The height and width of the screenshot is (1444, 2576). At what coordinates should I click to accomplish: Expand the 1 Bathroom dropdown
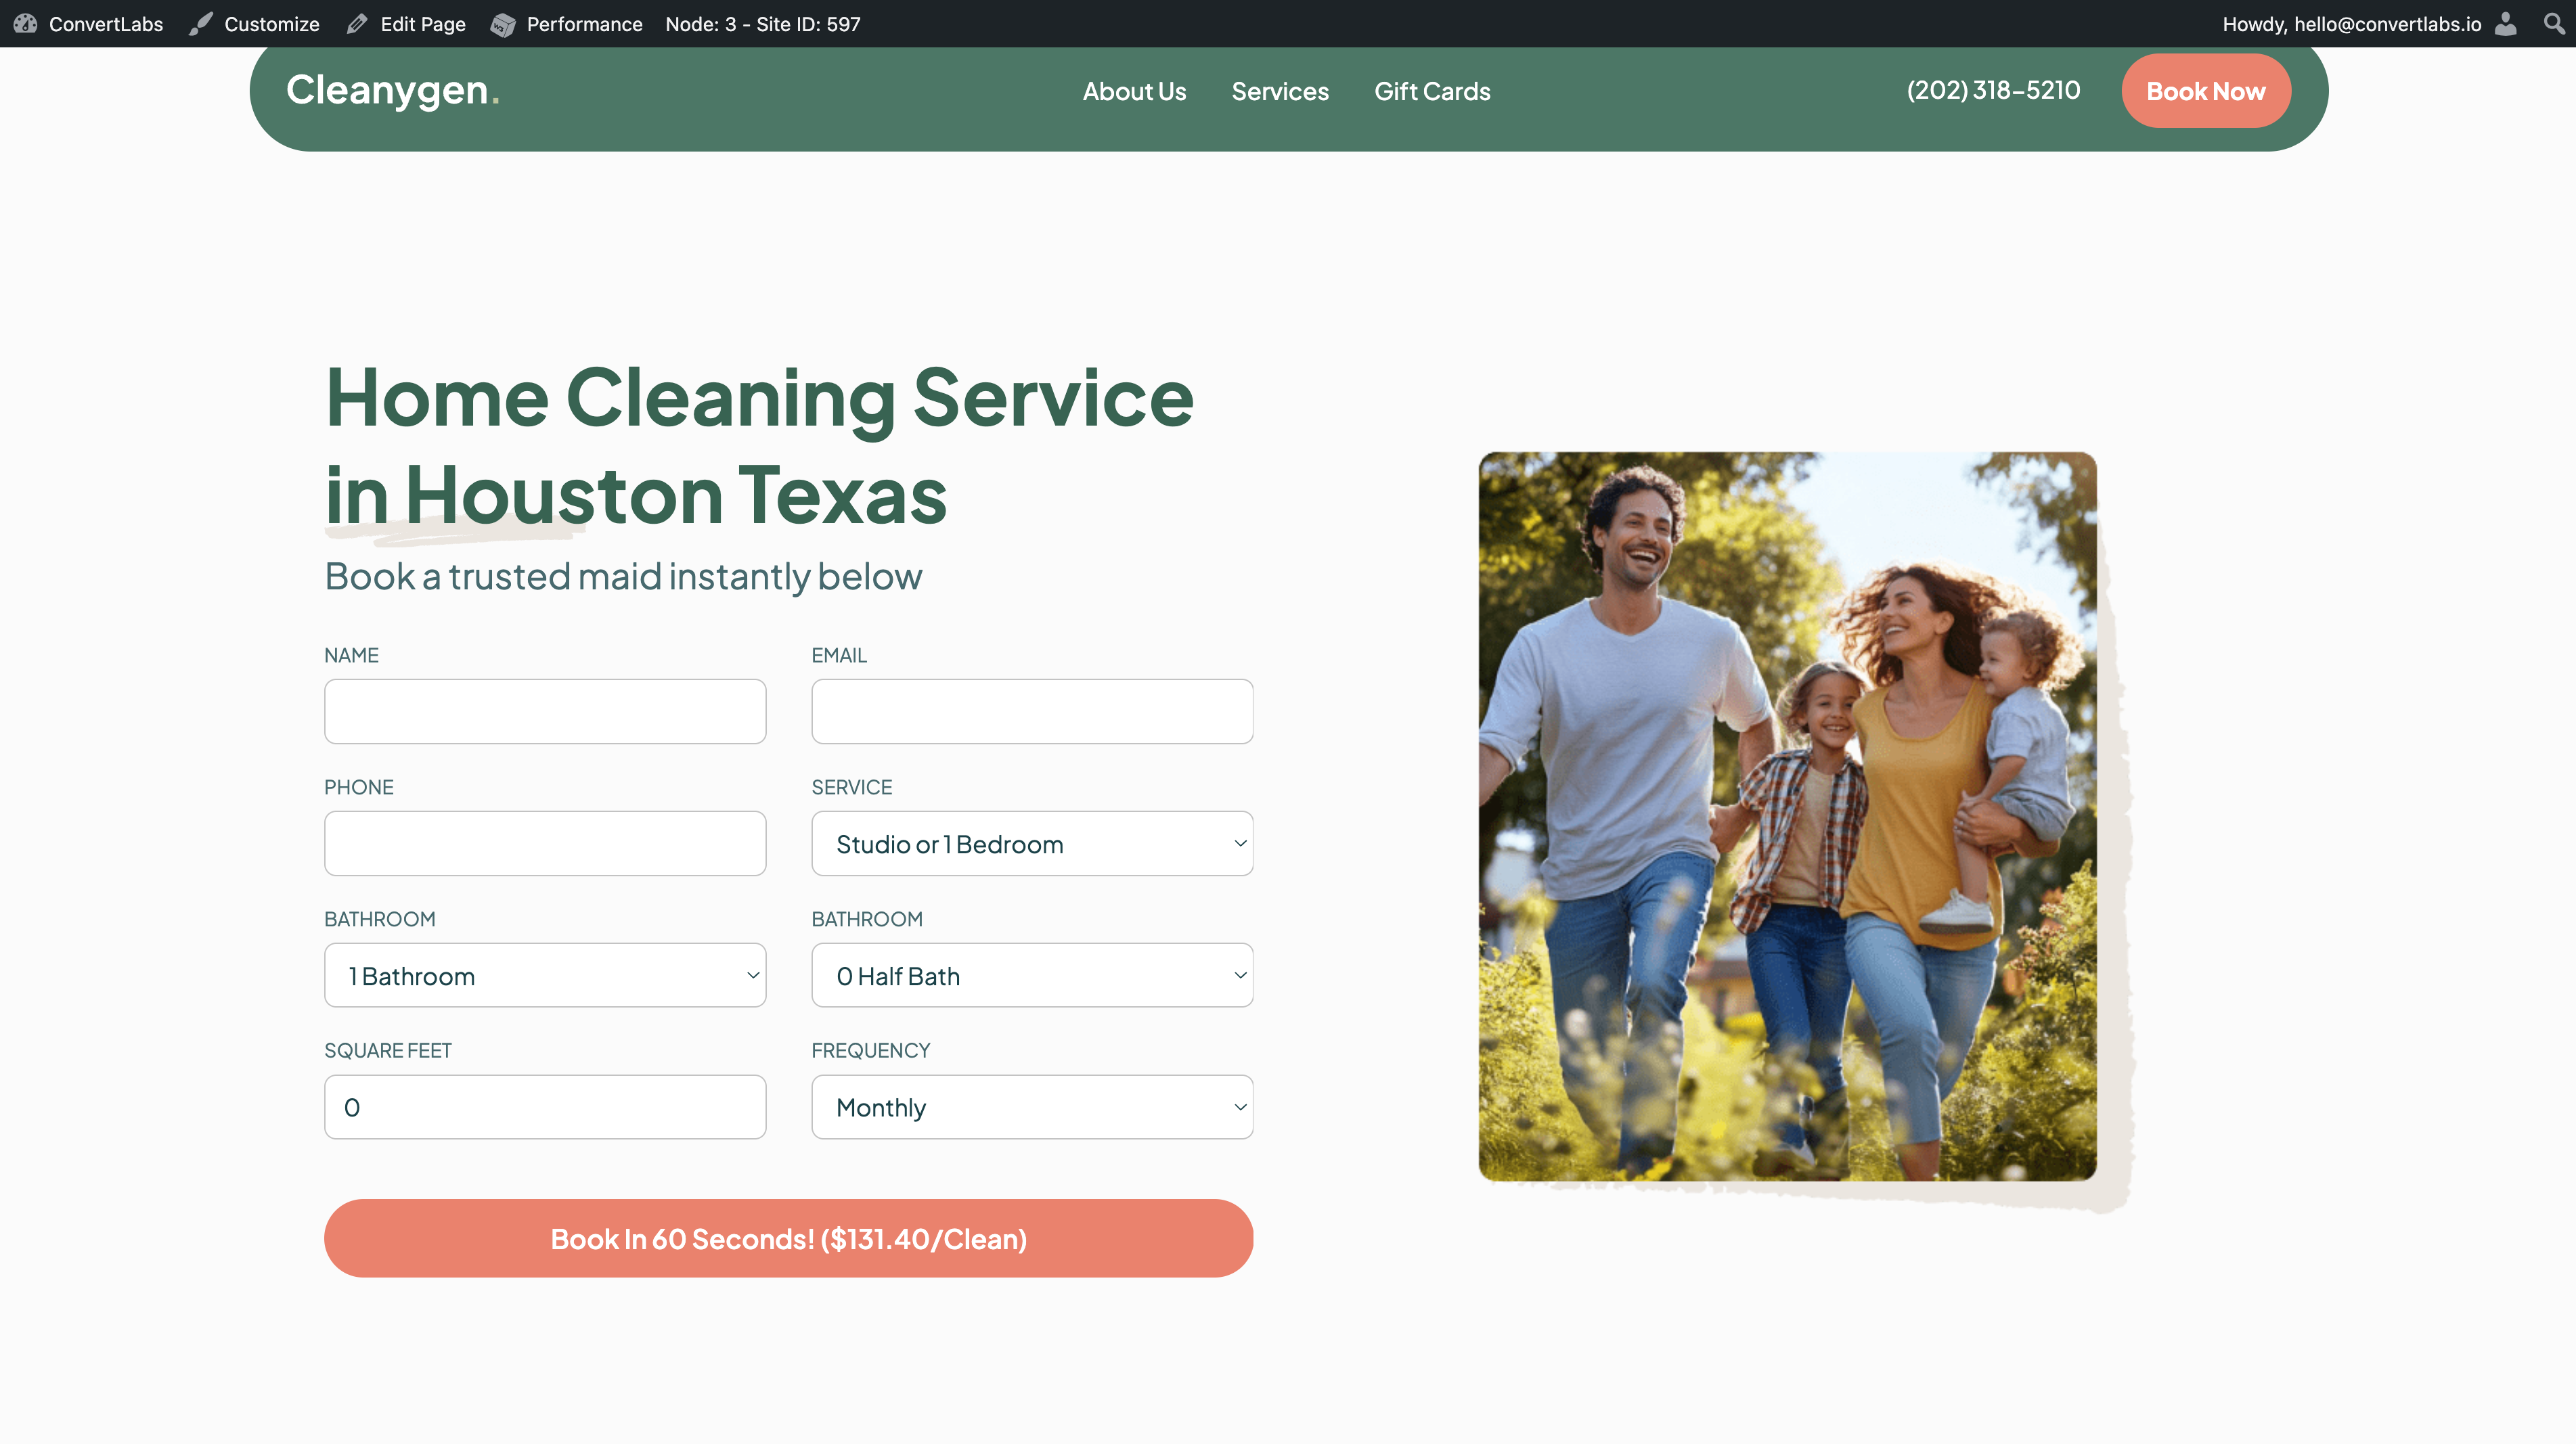point(544,975)
